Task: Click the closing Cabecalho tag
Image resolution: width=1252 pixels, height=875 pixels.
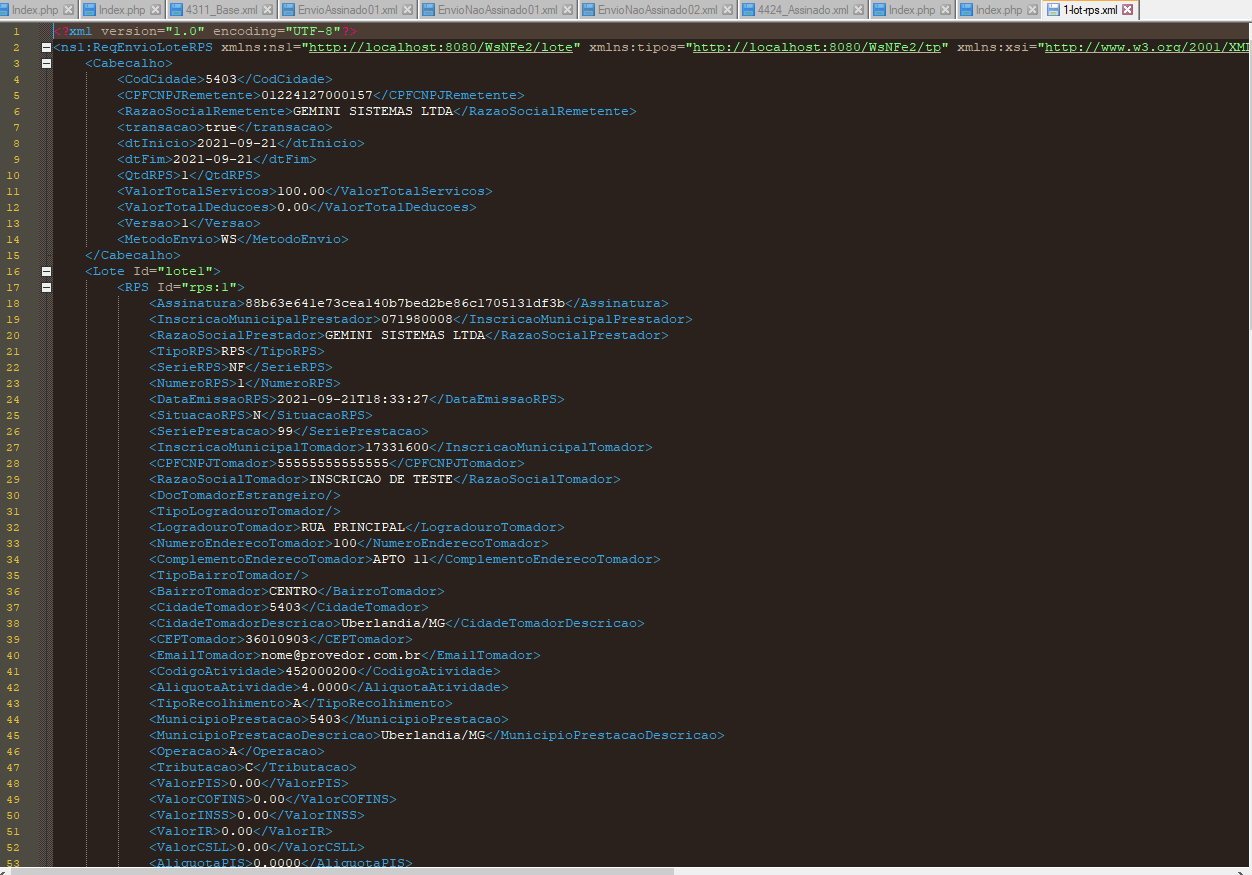Action: [133, 255]
